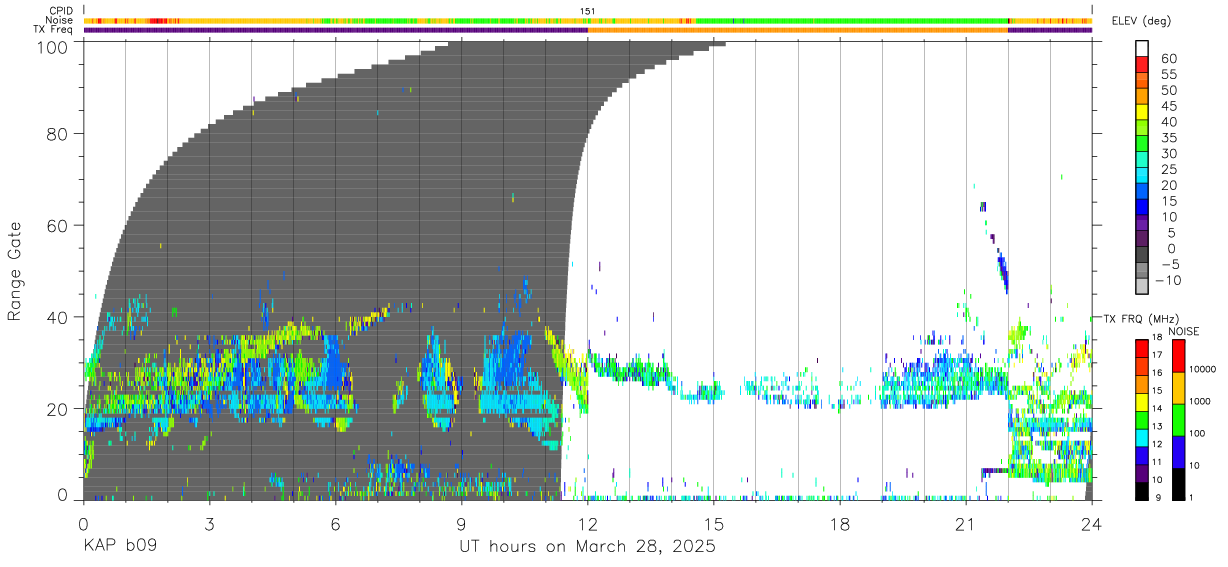The height and width of the screenshot is (567, 1228).
Task: Click the '80' tick label on Range Gate axis
Action: click(x=59, y=134)
